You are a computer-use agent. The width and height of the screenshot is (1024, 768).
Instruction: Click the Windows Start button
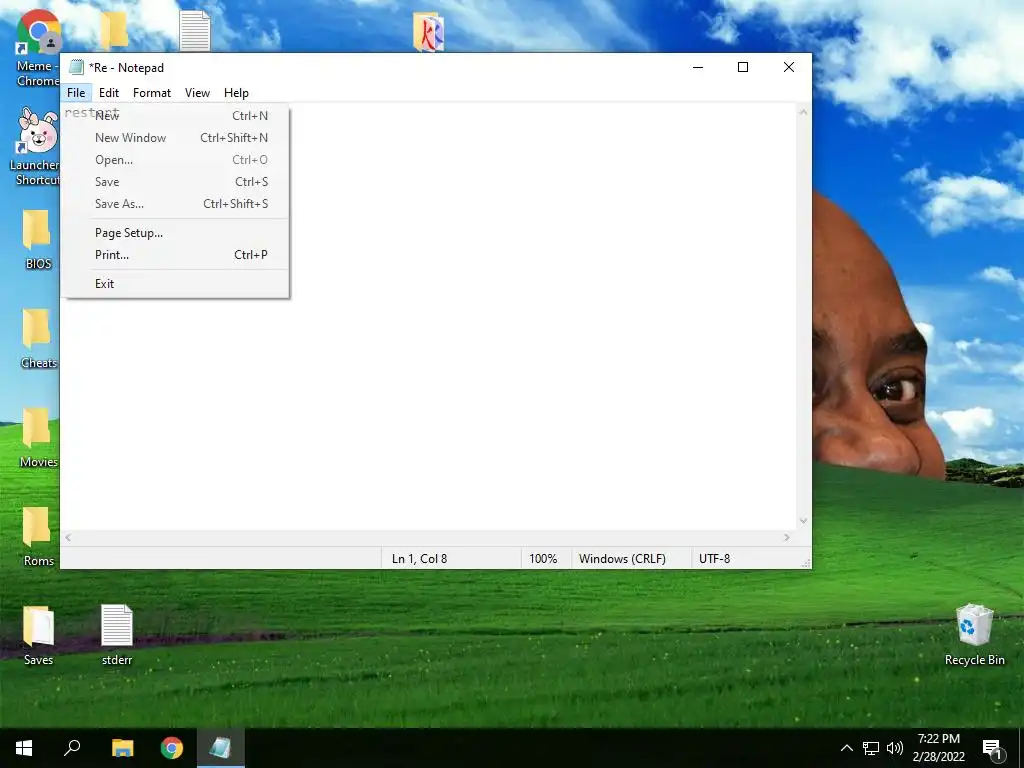tap(24, 748)
